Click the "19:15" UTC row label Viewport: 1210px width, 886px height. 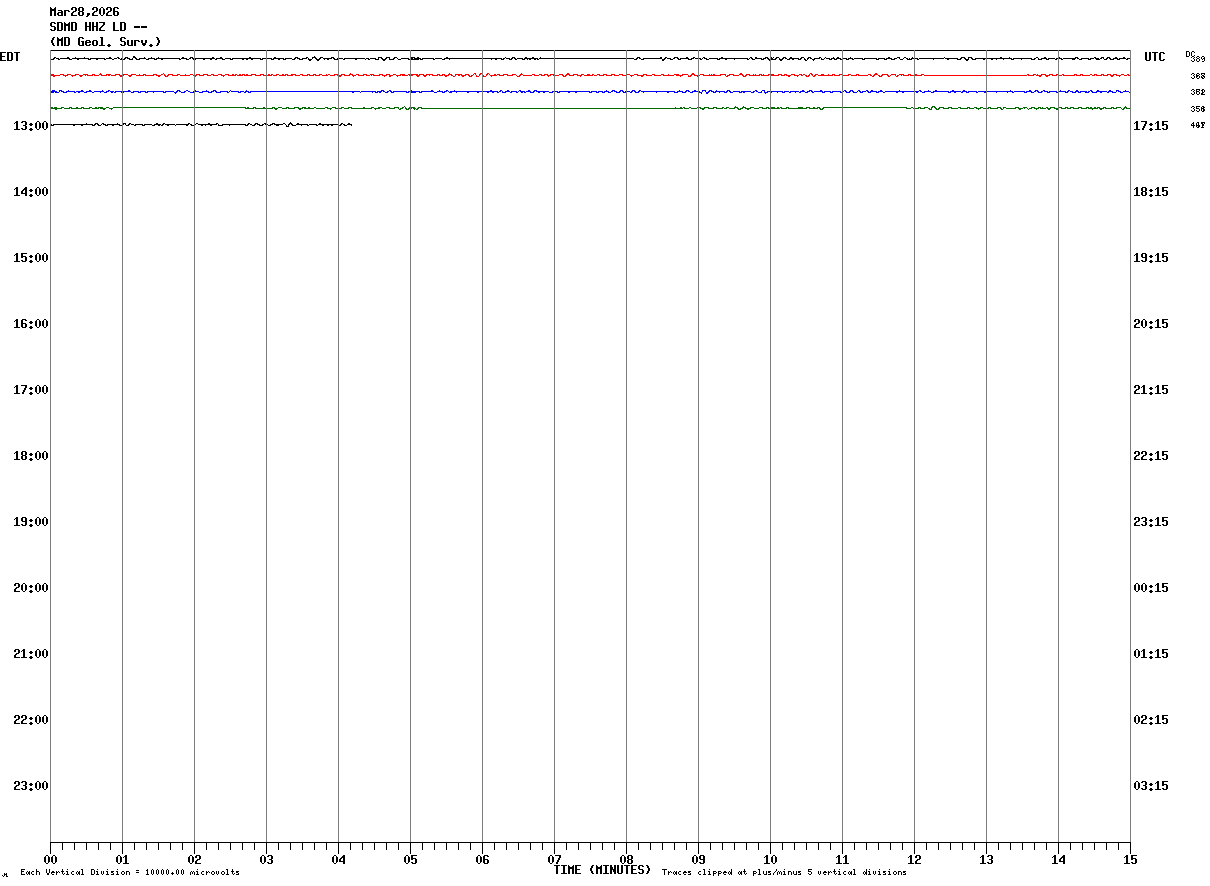click(x=1151, y=257)
